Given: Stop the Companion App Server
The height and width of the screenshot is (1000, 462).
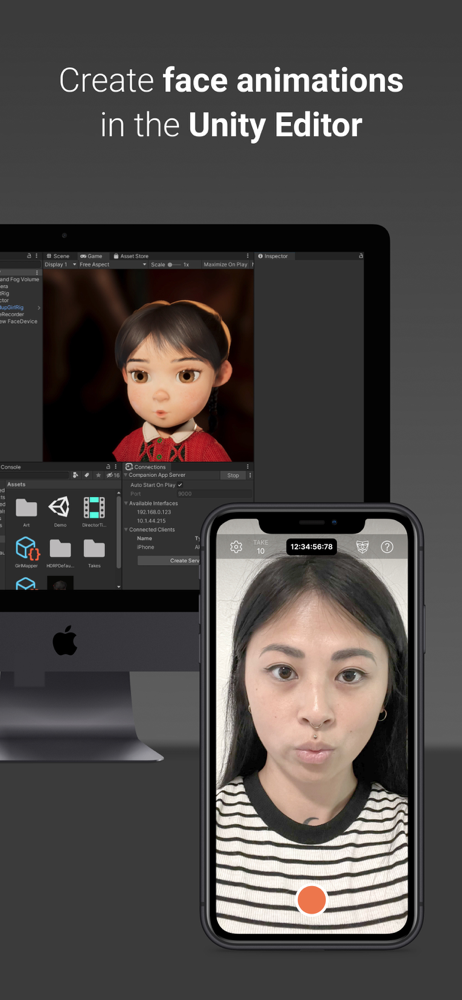Looking at the screenshot, I should (x=233, y=475).
